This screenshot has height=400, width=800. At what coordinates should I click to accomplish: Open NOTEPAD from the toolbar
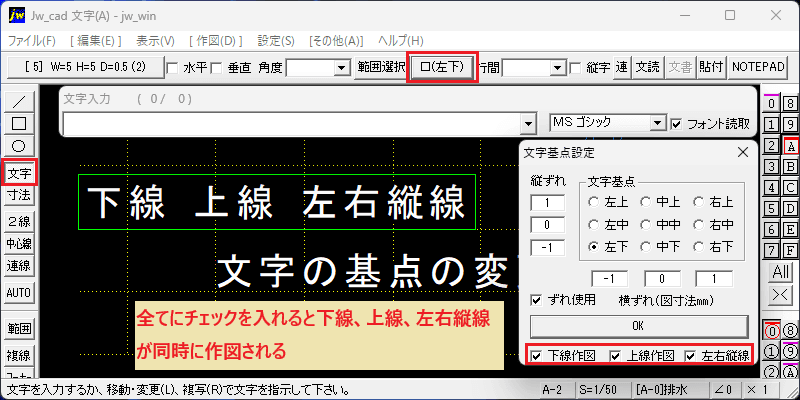(x=757, y=67)
